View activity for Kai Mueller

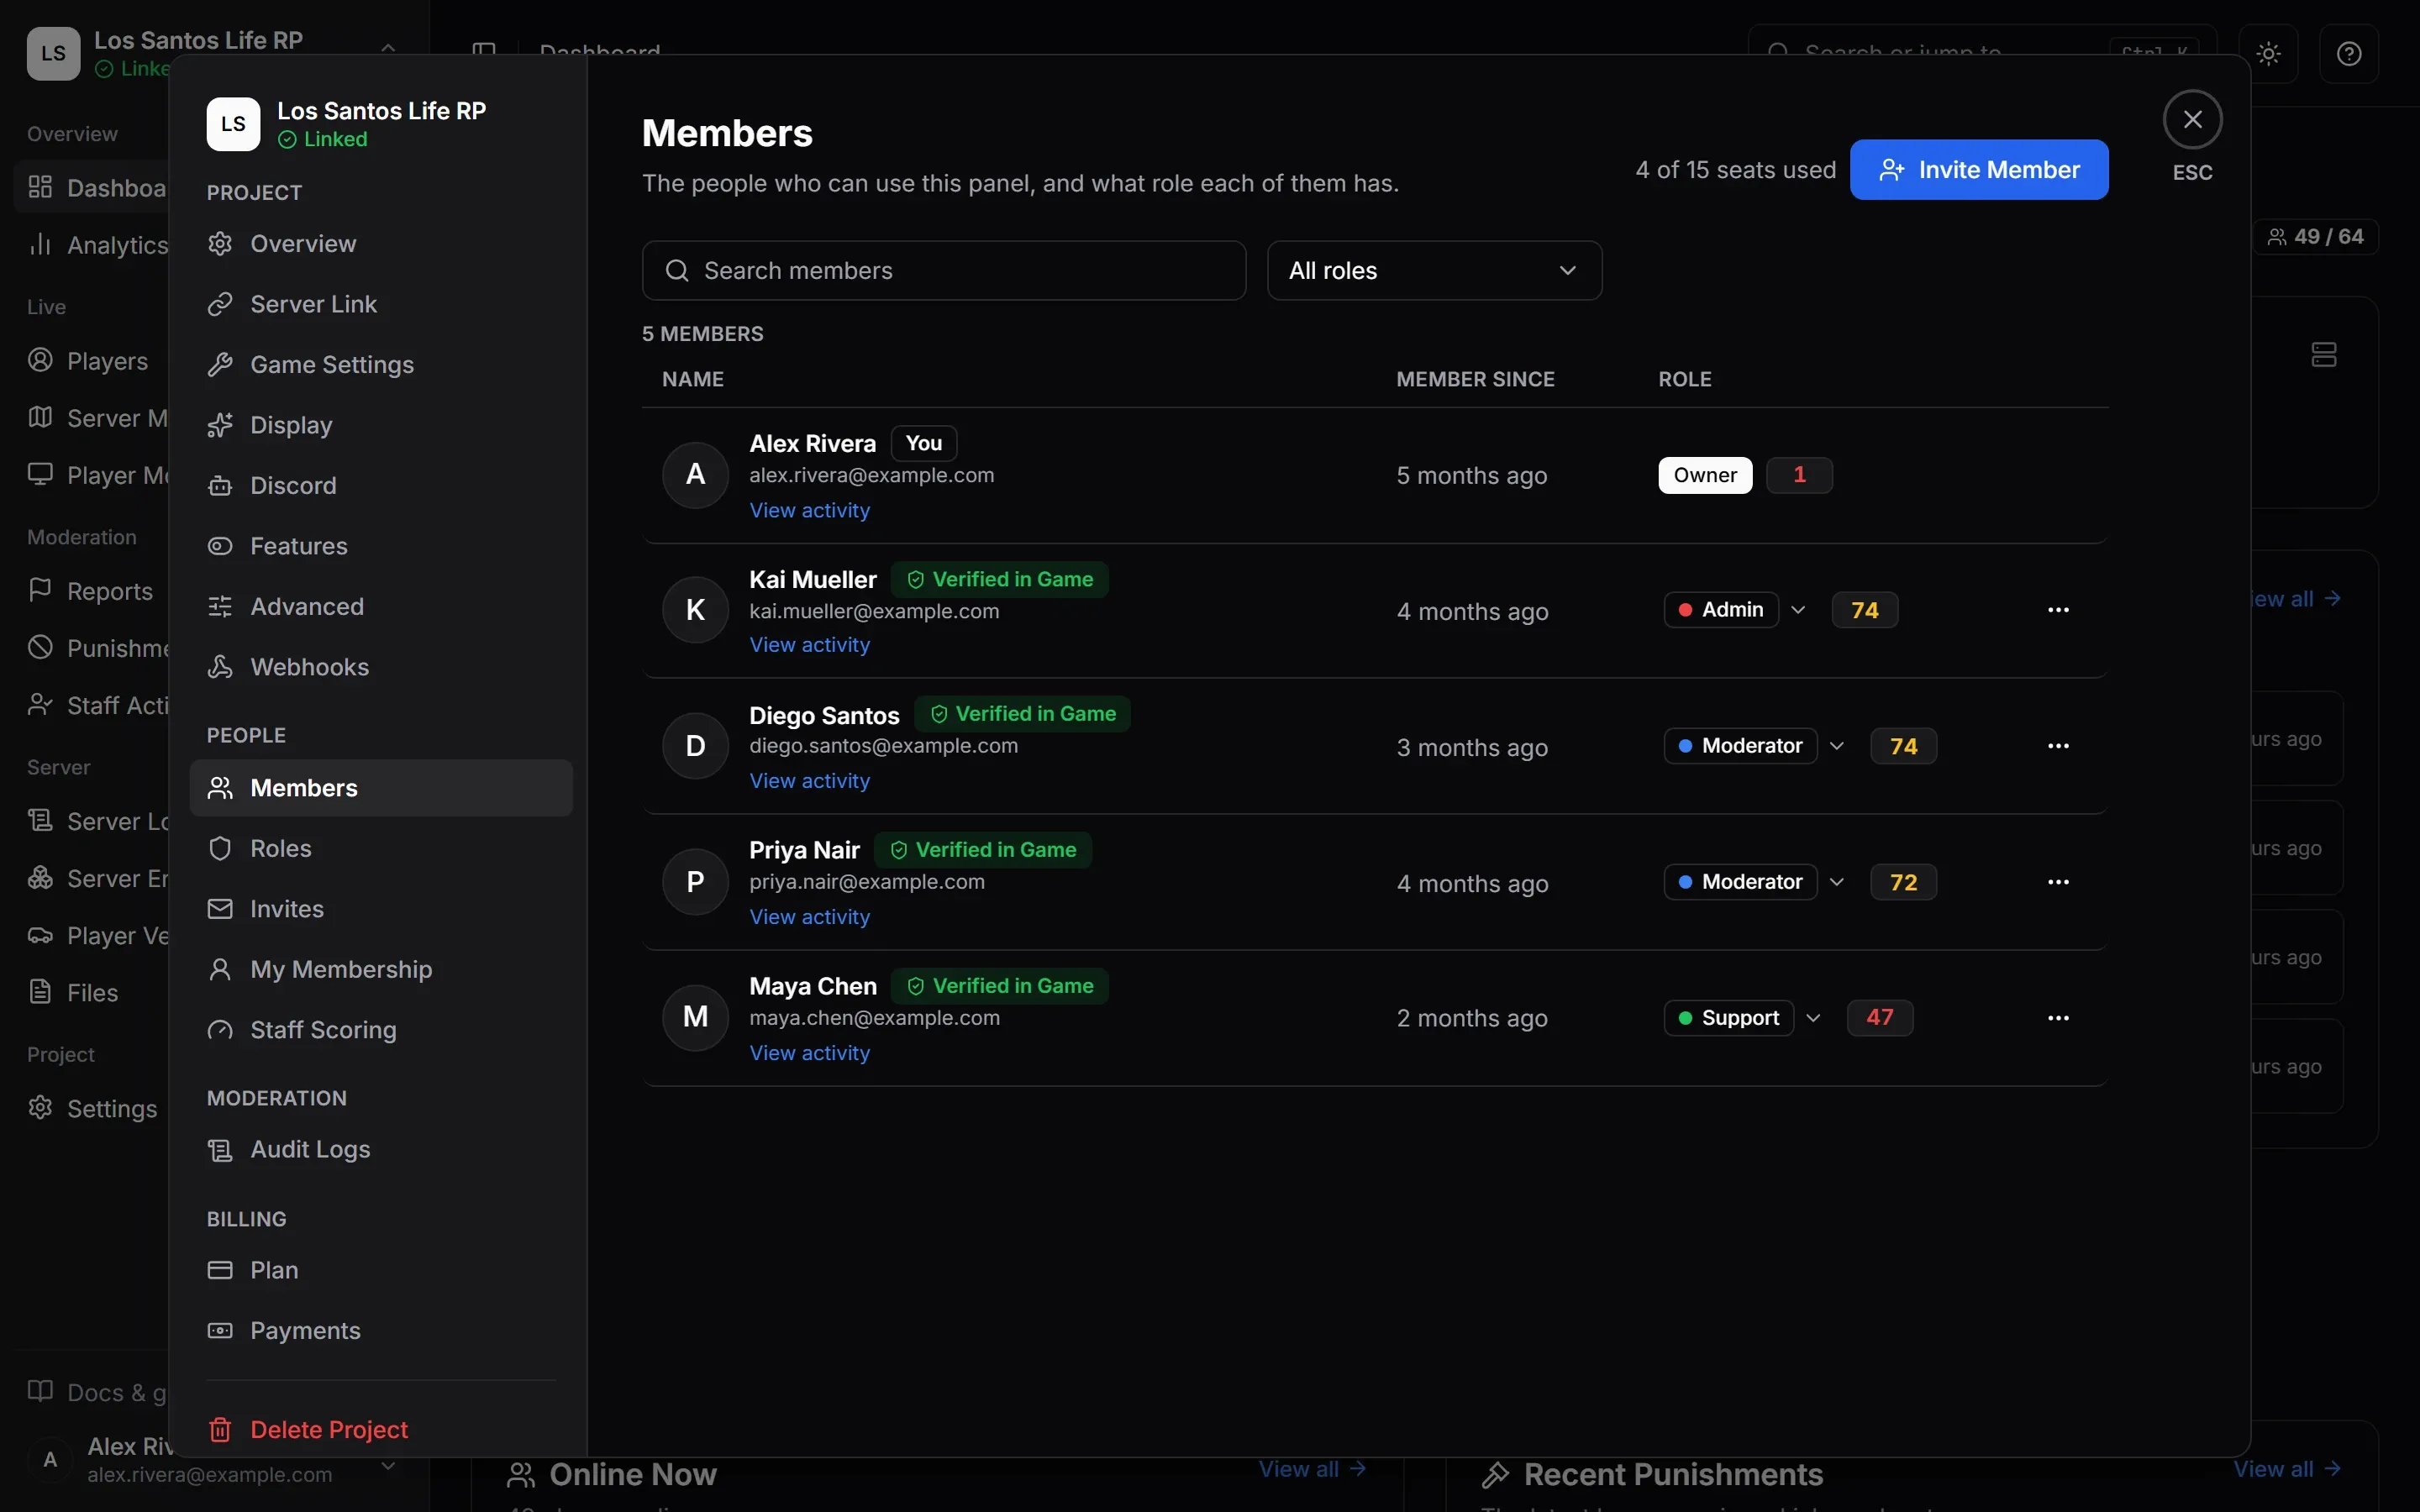(x=810, y=645)
